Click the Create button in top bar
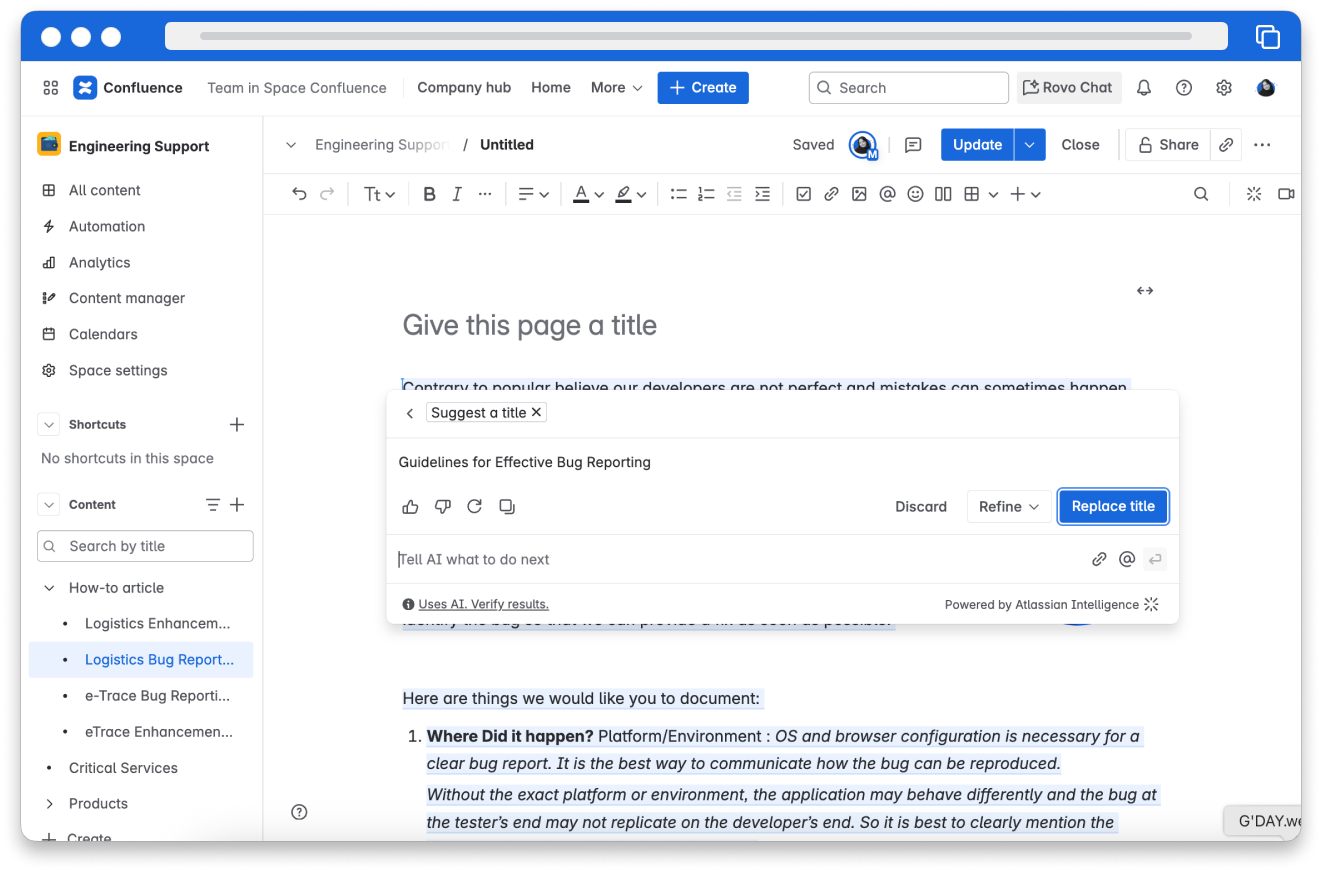This screenshot has width=1322, height=872. click(703, 88)
